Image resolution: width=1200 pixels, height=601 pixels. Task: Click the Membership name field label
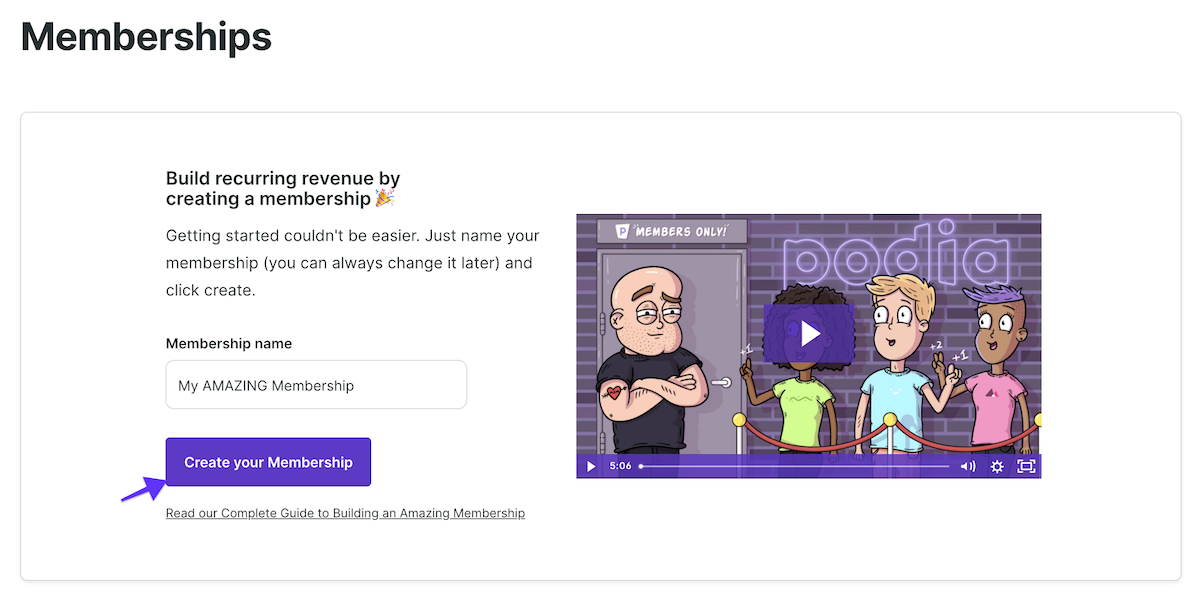229,343
